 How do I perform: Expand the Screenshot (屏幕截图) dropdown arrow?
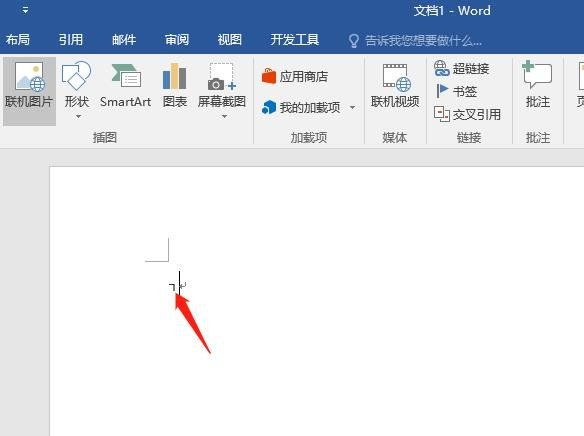click(224, 117)
